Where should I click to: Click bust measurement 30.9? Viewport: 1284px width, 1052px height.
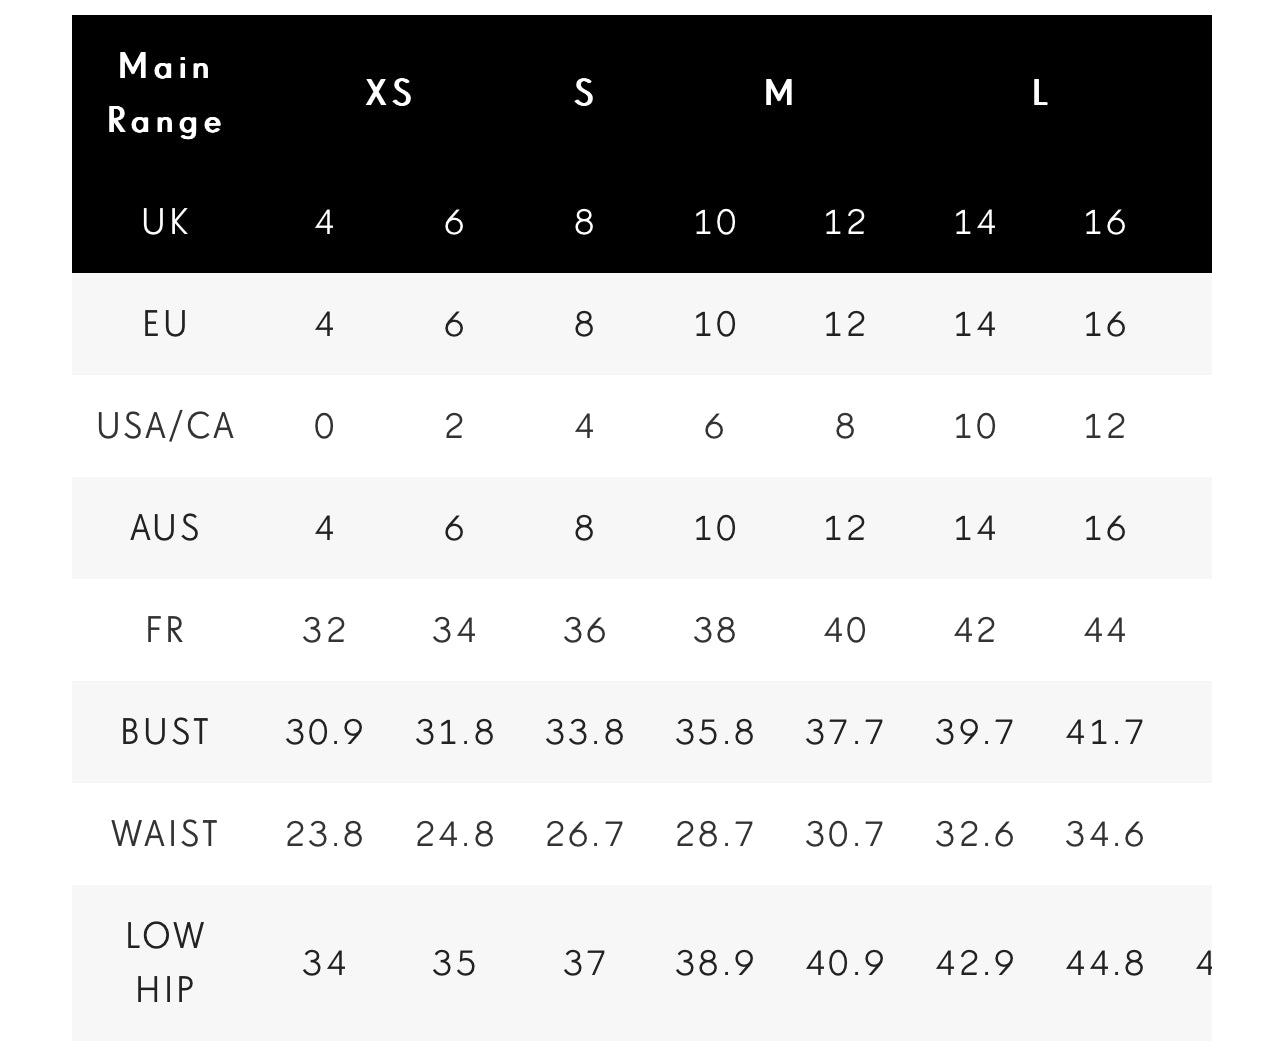coord(324,732)
